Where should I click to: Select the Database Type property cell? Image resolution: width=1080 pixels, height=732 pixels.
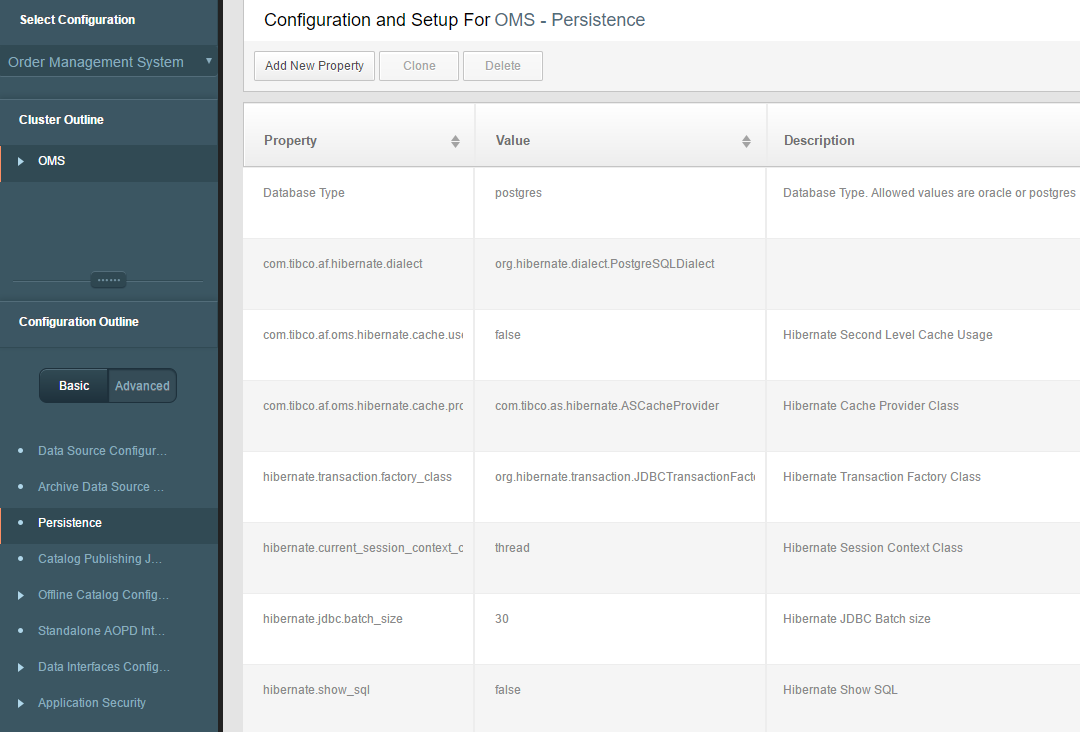(359, 203)
